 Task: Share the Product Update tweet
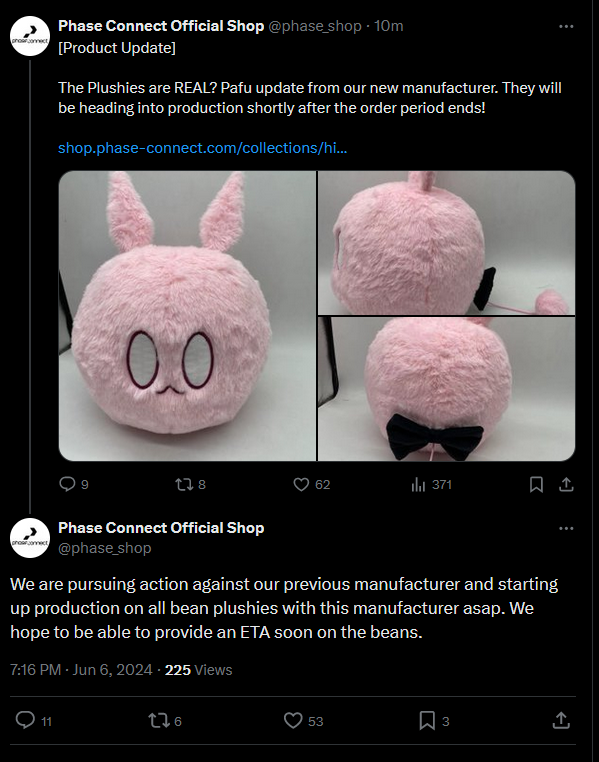pyautogui.click(x=566, y=485)
